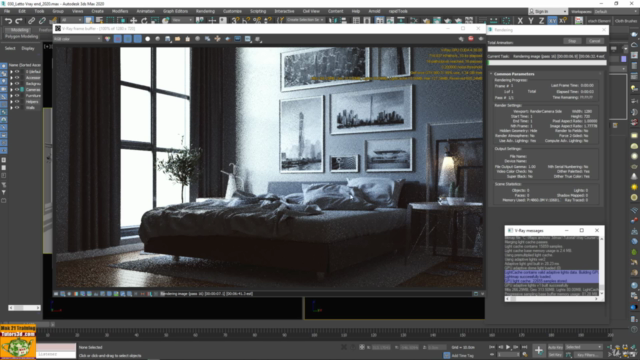Click the red stop rendering icon
The height and width of the screenshot is (360, 640).
(471, 38)
